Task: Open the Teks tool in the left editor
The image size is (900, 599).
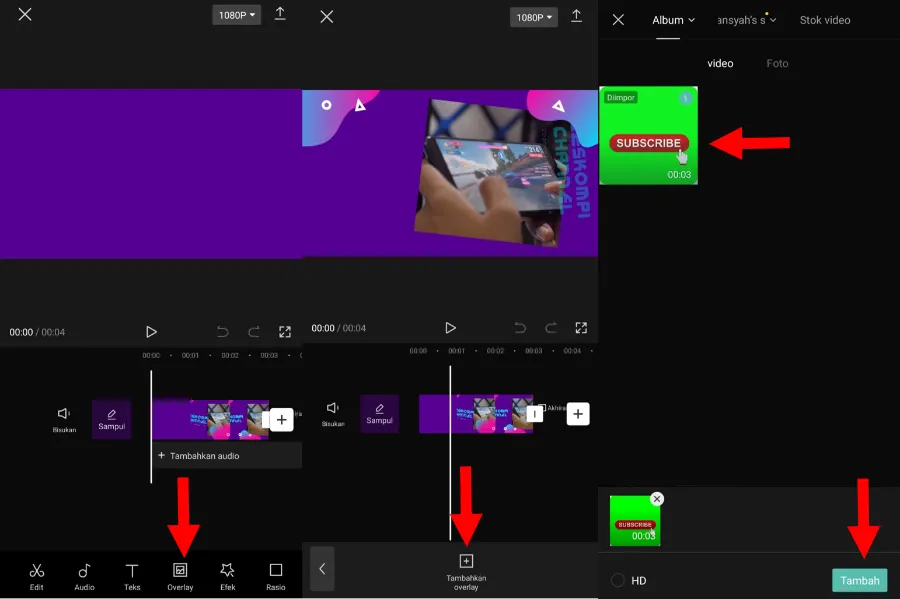Action: click(x=132, y=576)
